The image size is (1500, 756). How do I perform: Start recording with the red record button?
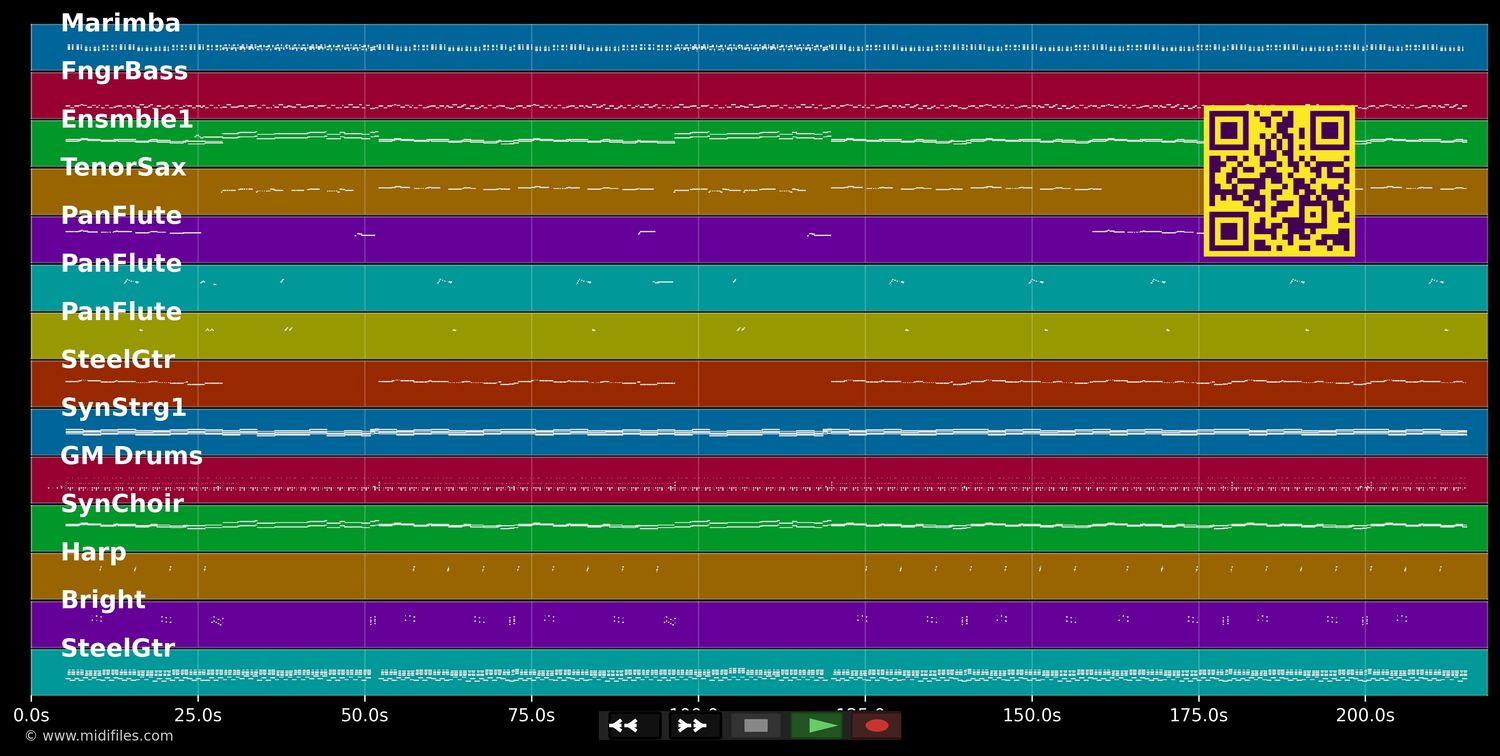pyautogui.click(x=876, y=726)
